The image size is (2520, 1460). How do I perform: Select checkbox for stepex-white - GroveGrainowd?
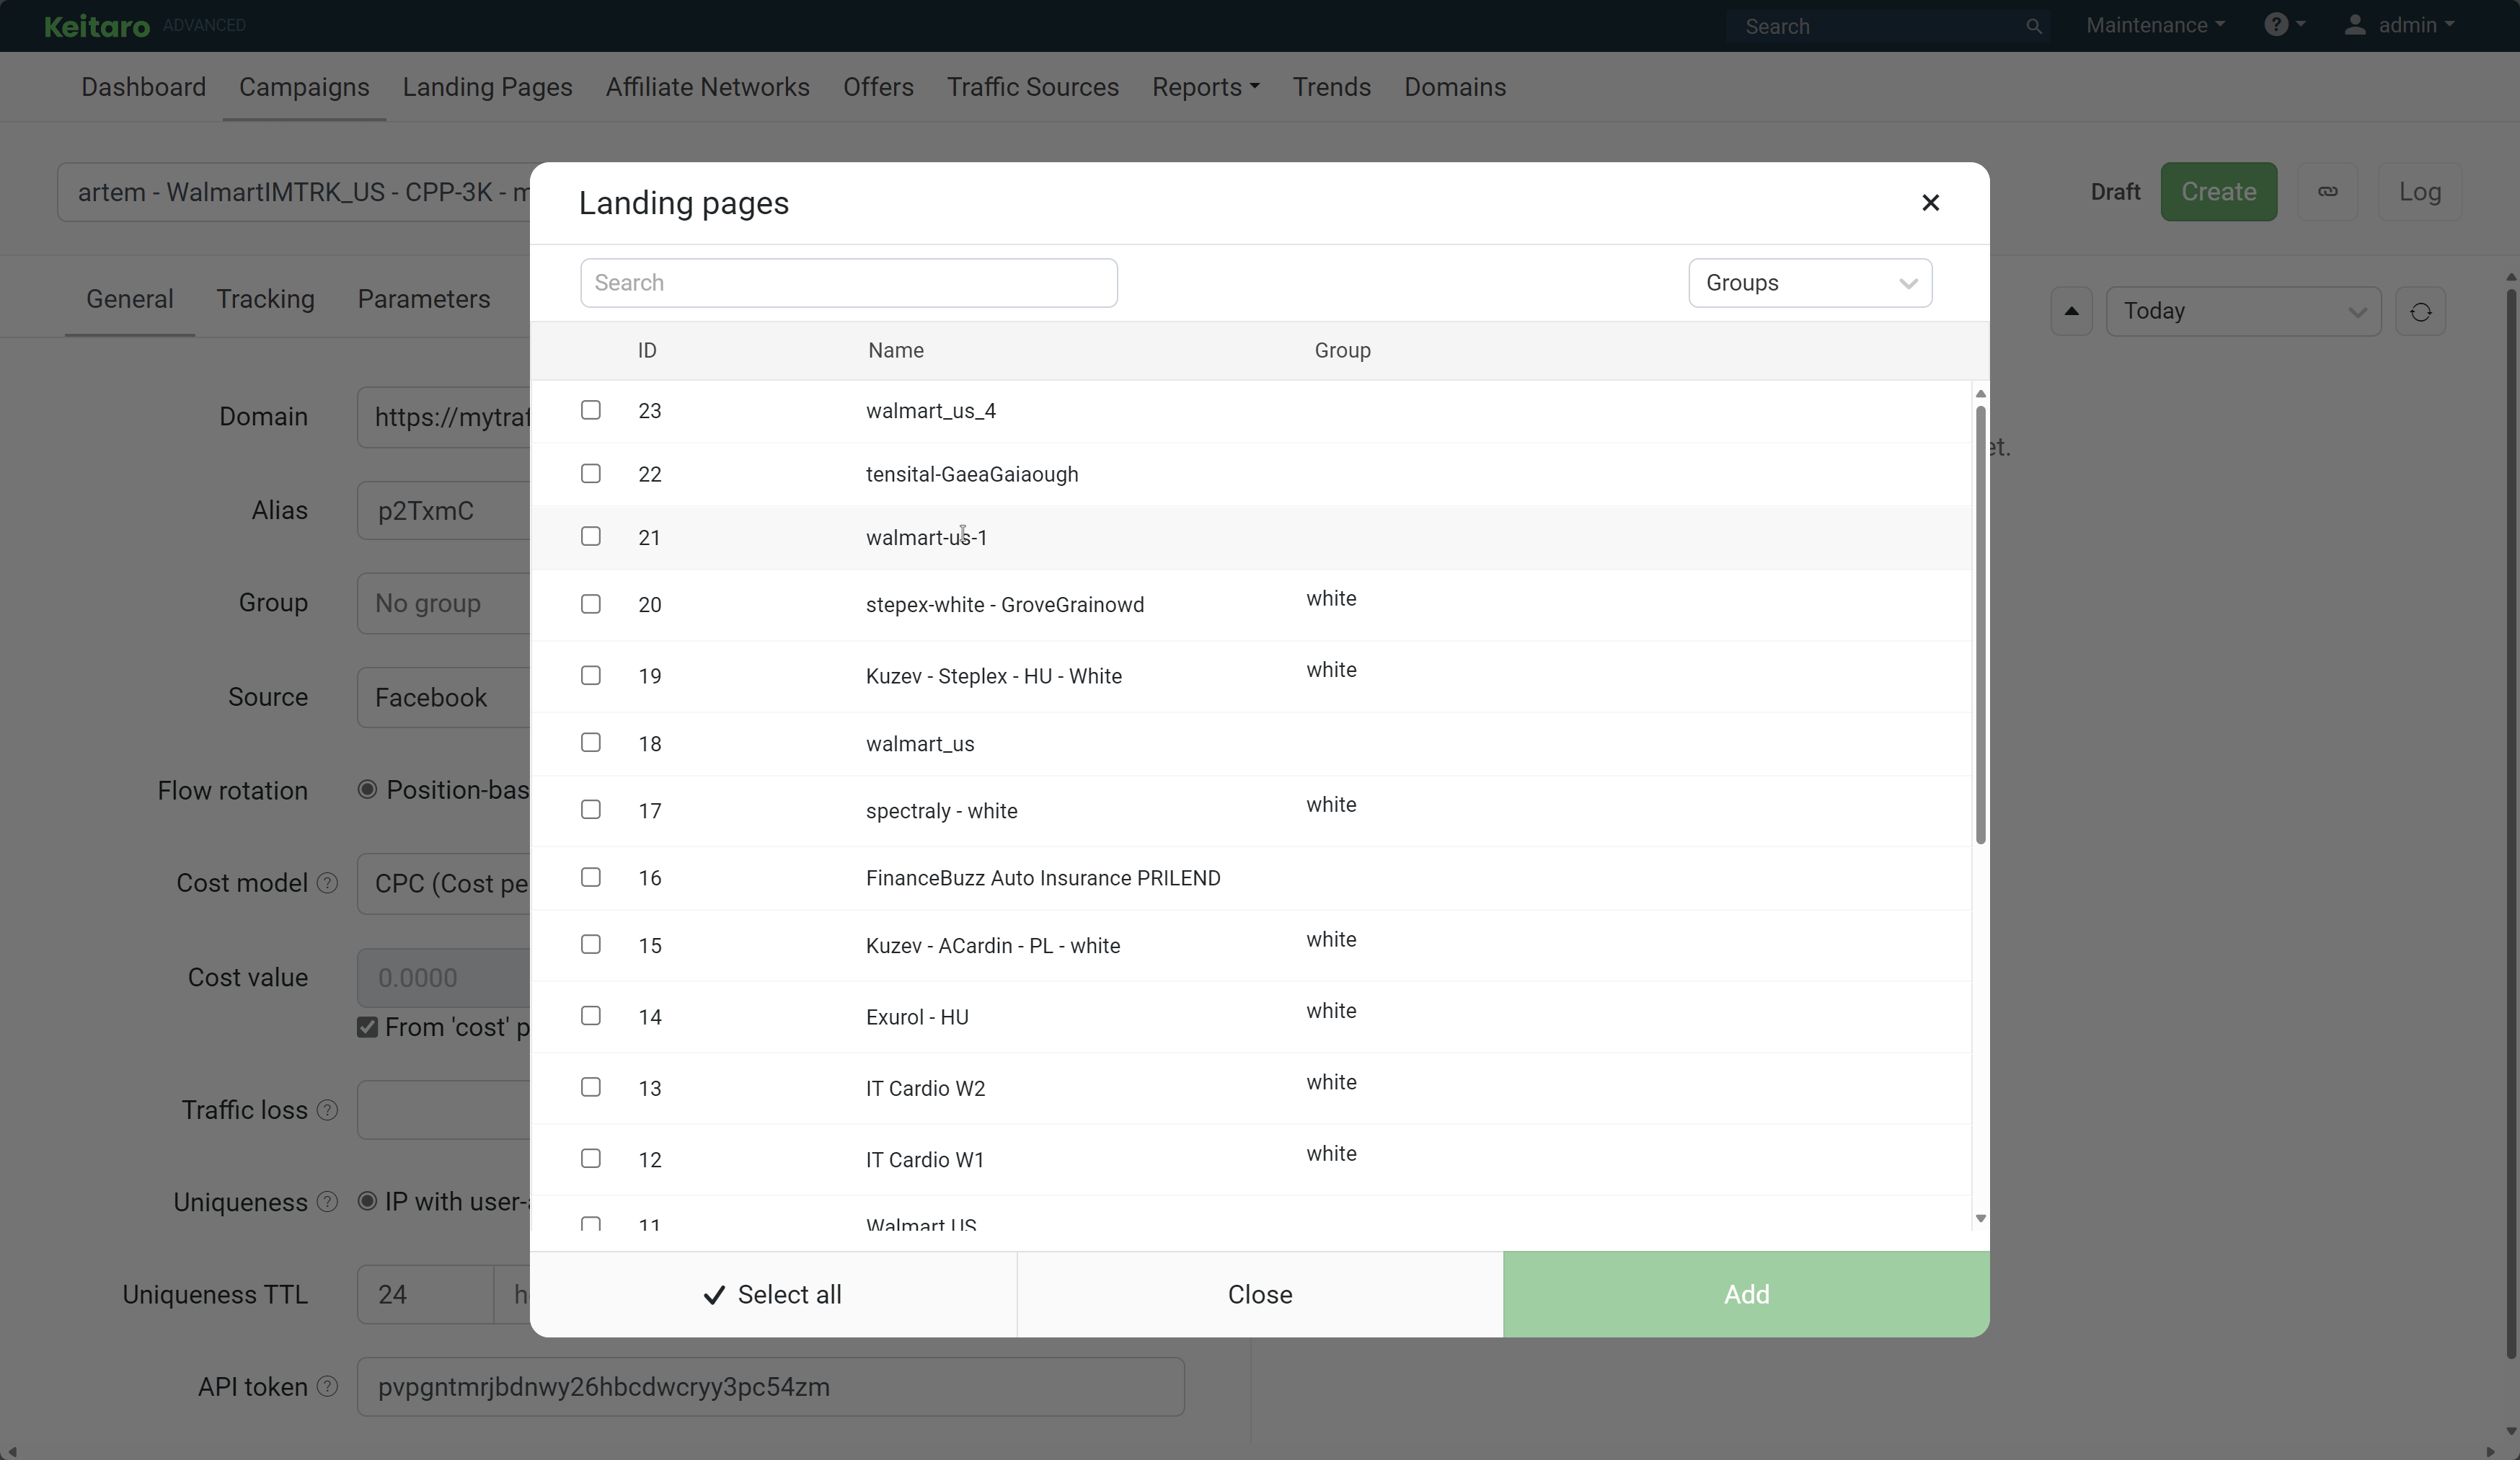click(x=591, y=604)
